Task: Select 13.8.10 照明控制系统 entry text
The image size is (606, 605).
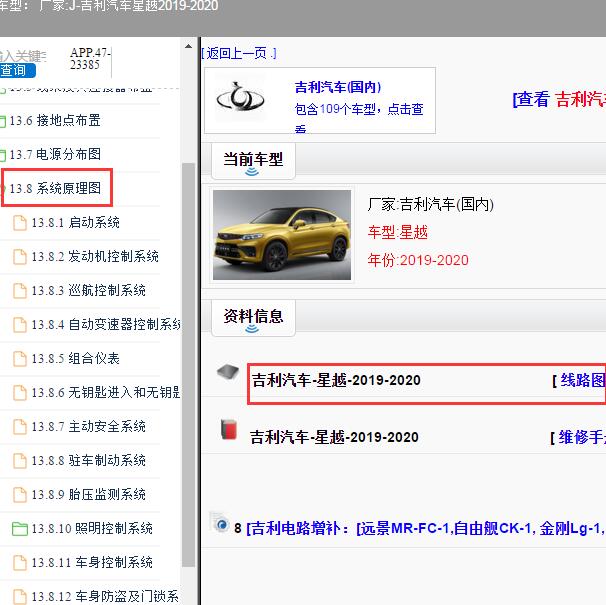Action: coord(92,528)
